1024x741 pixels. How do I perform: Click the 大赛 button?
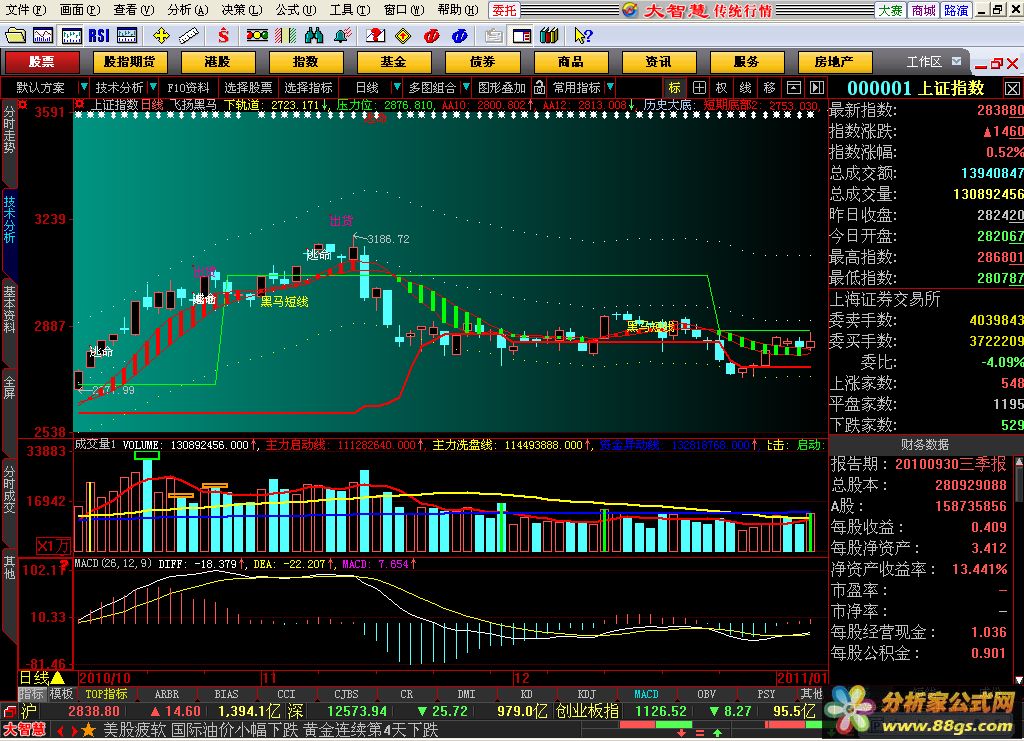pyautogui.click(x=891, y=10)
